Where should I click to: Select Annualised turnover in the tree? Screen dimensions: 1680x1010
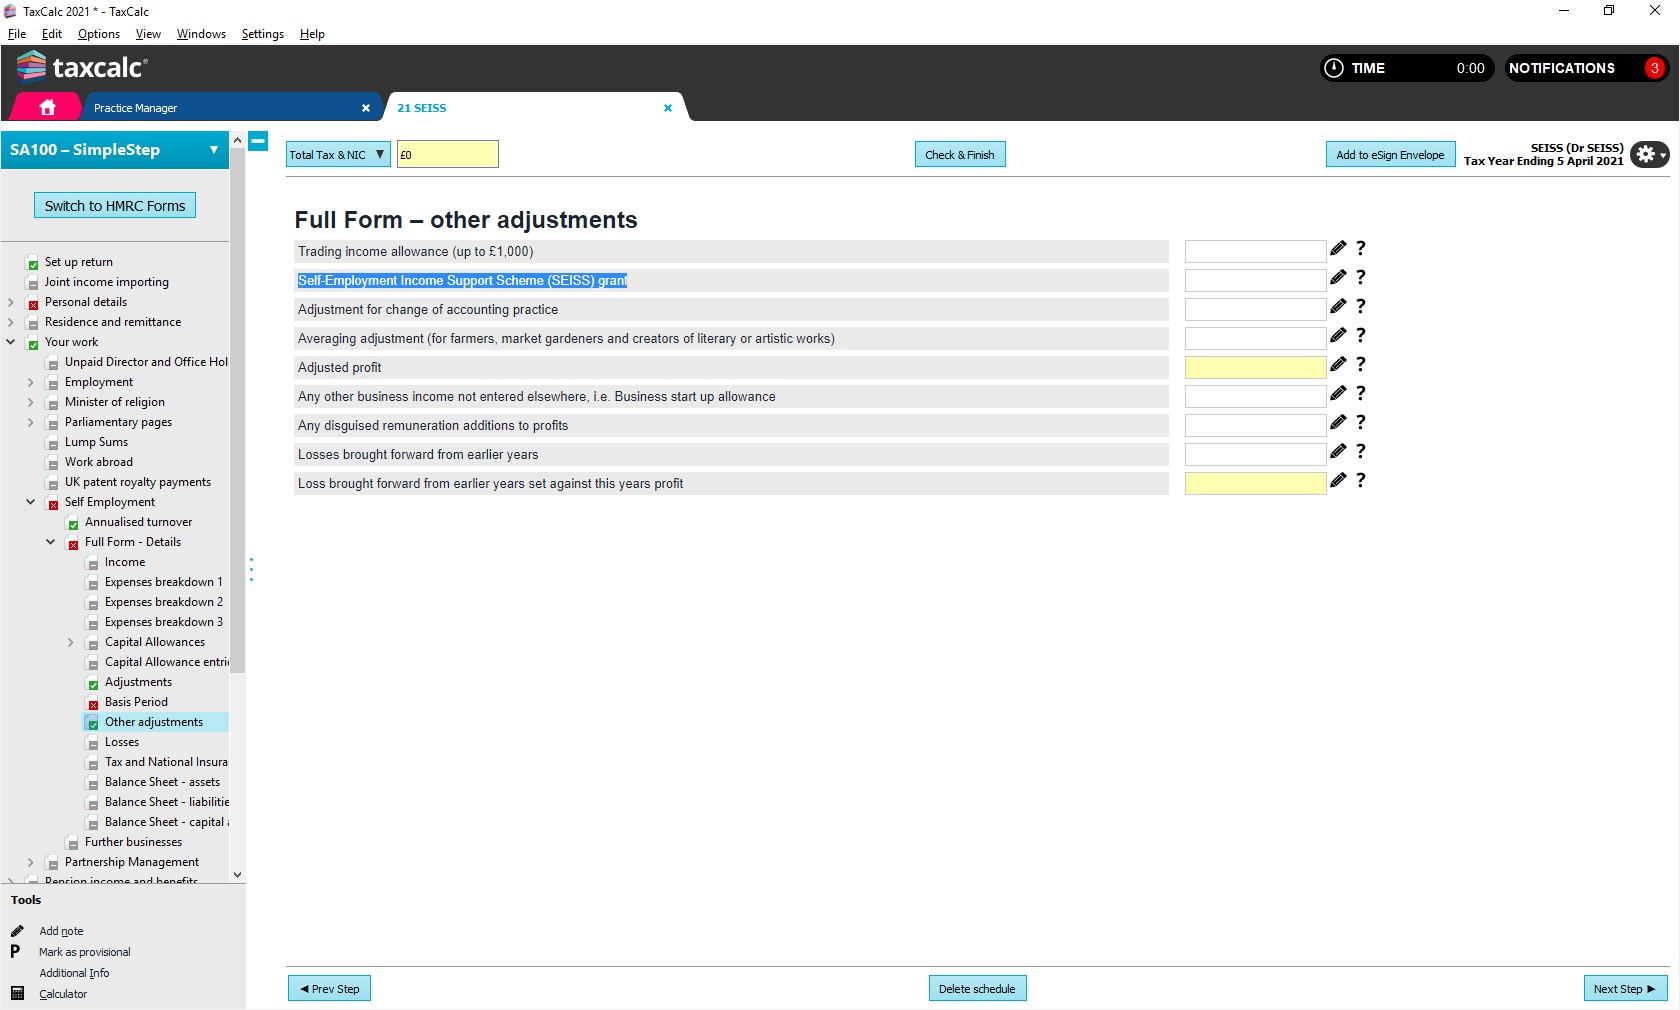coord(138,522)
